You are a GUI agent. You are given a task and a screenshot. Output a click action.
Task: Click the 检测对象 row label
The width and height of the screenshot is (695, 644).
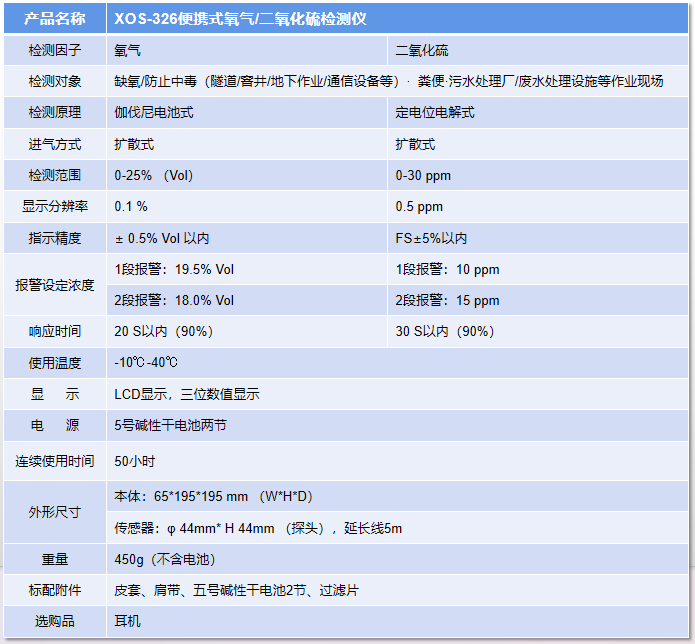pos(55,81)
